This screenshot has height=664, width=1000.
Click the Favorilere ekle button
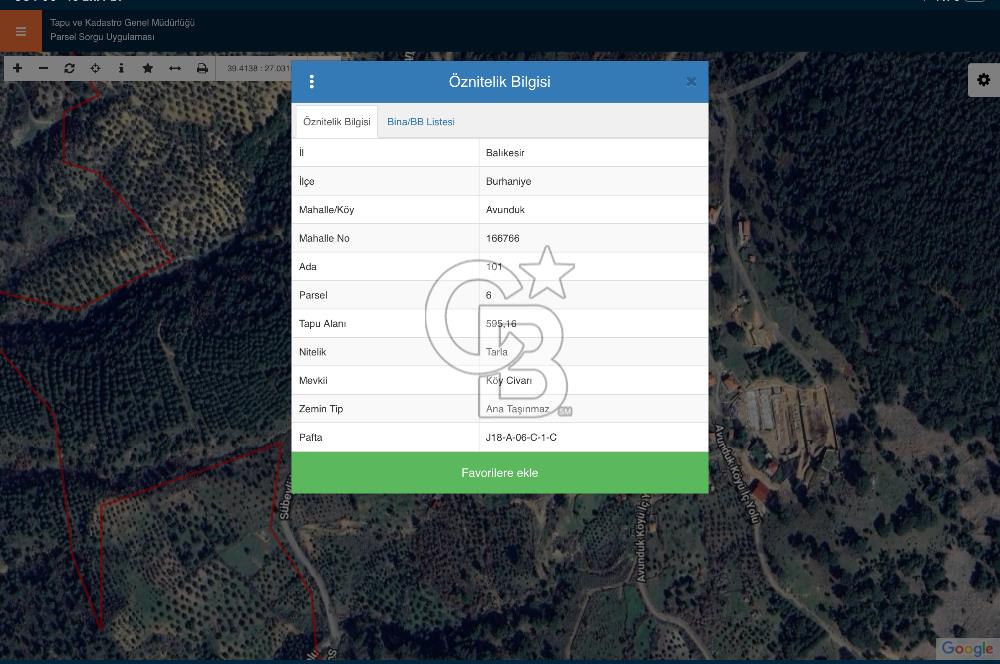pos(500,473)
